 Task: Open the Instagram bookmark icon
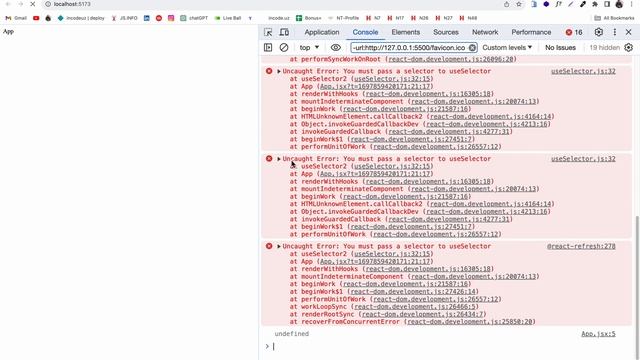coord(171,18)
